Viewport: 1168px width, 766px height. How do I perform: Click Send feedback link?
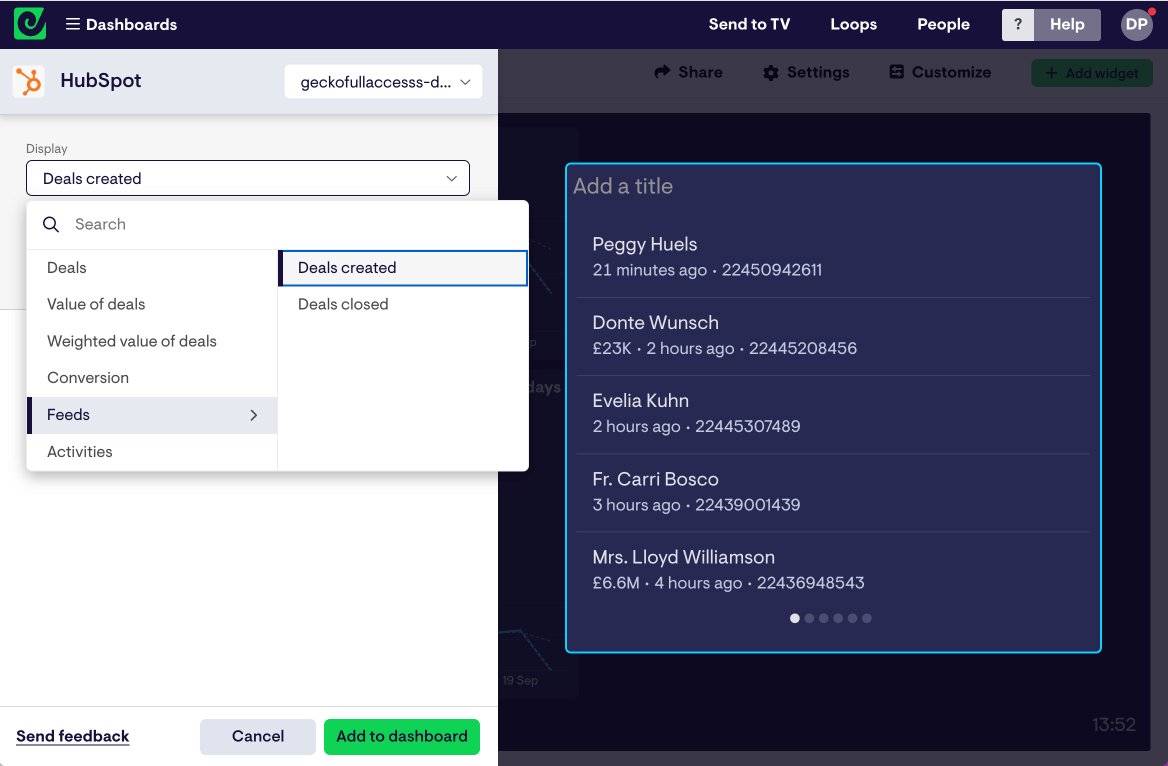(x=72, y=736)
